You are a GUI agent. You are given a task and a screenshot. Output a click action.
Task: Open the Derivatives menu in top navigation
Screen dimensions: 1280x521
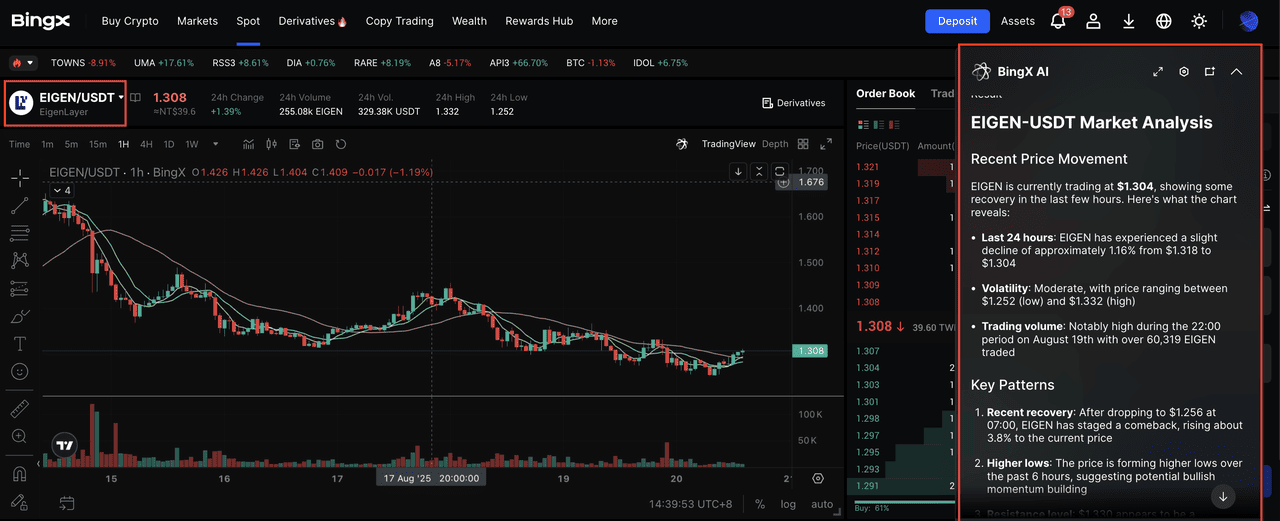[312, 21]
